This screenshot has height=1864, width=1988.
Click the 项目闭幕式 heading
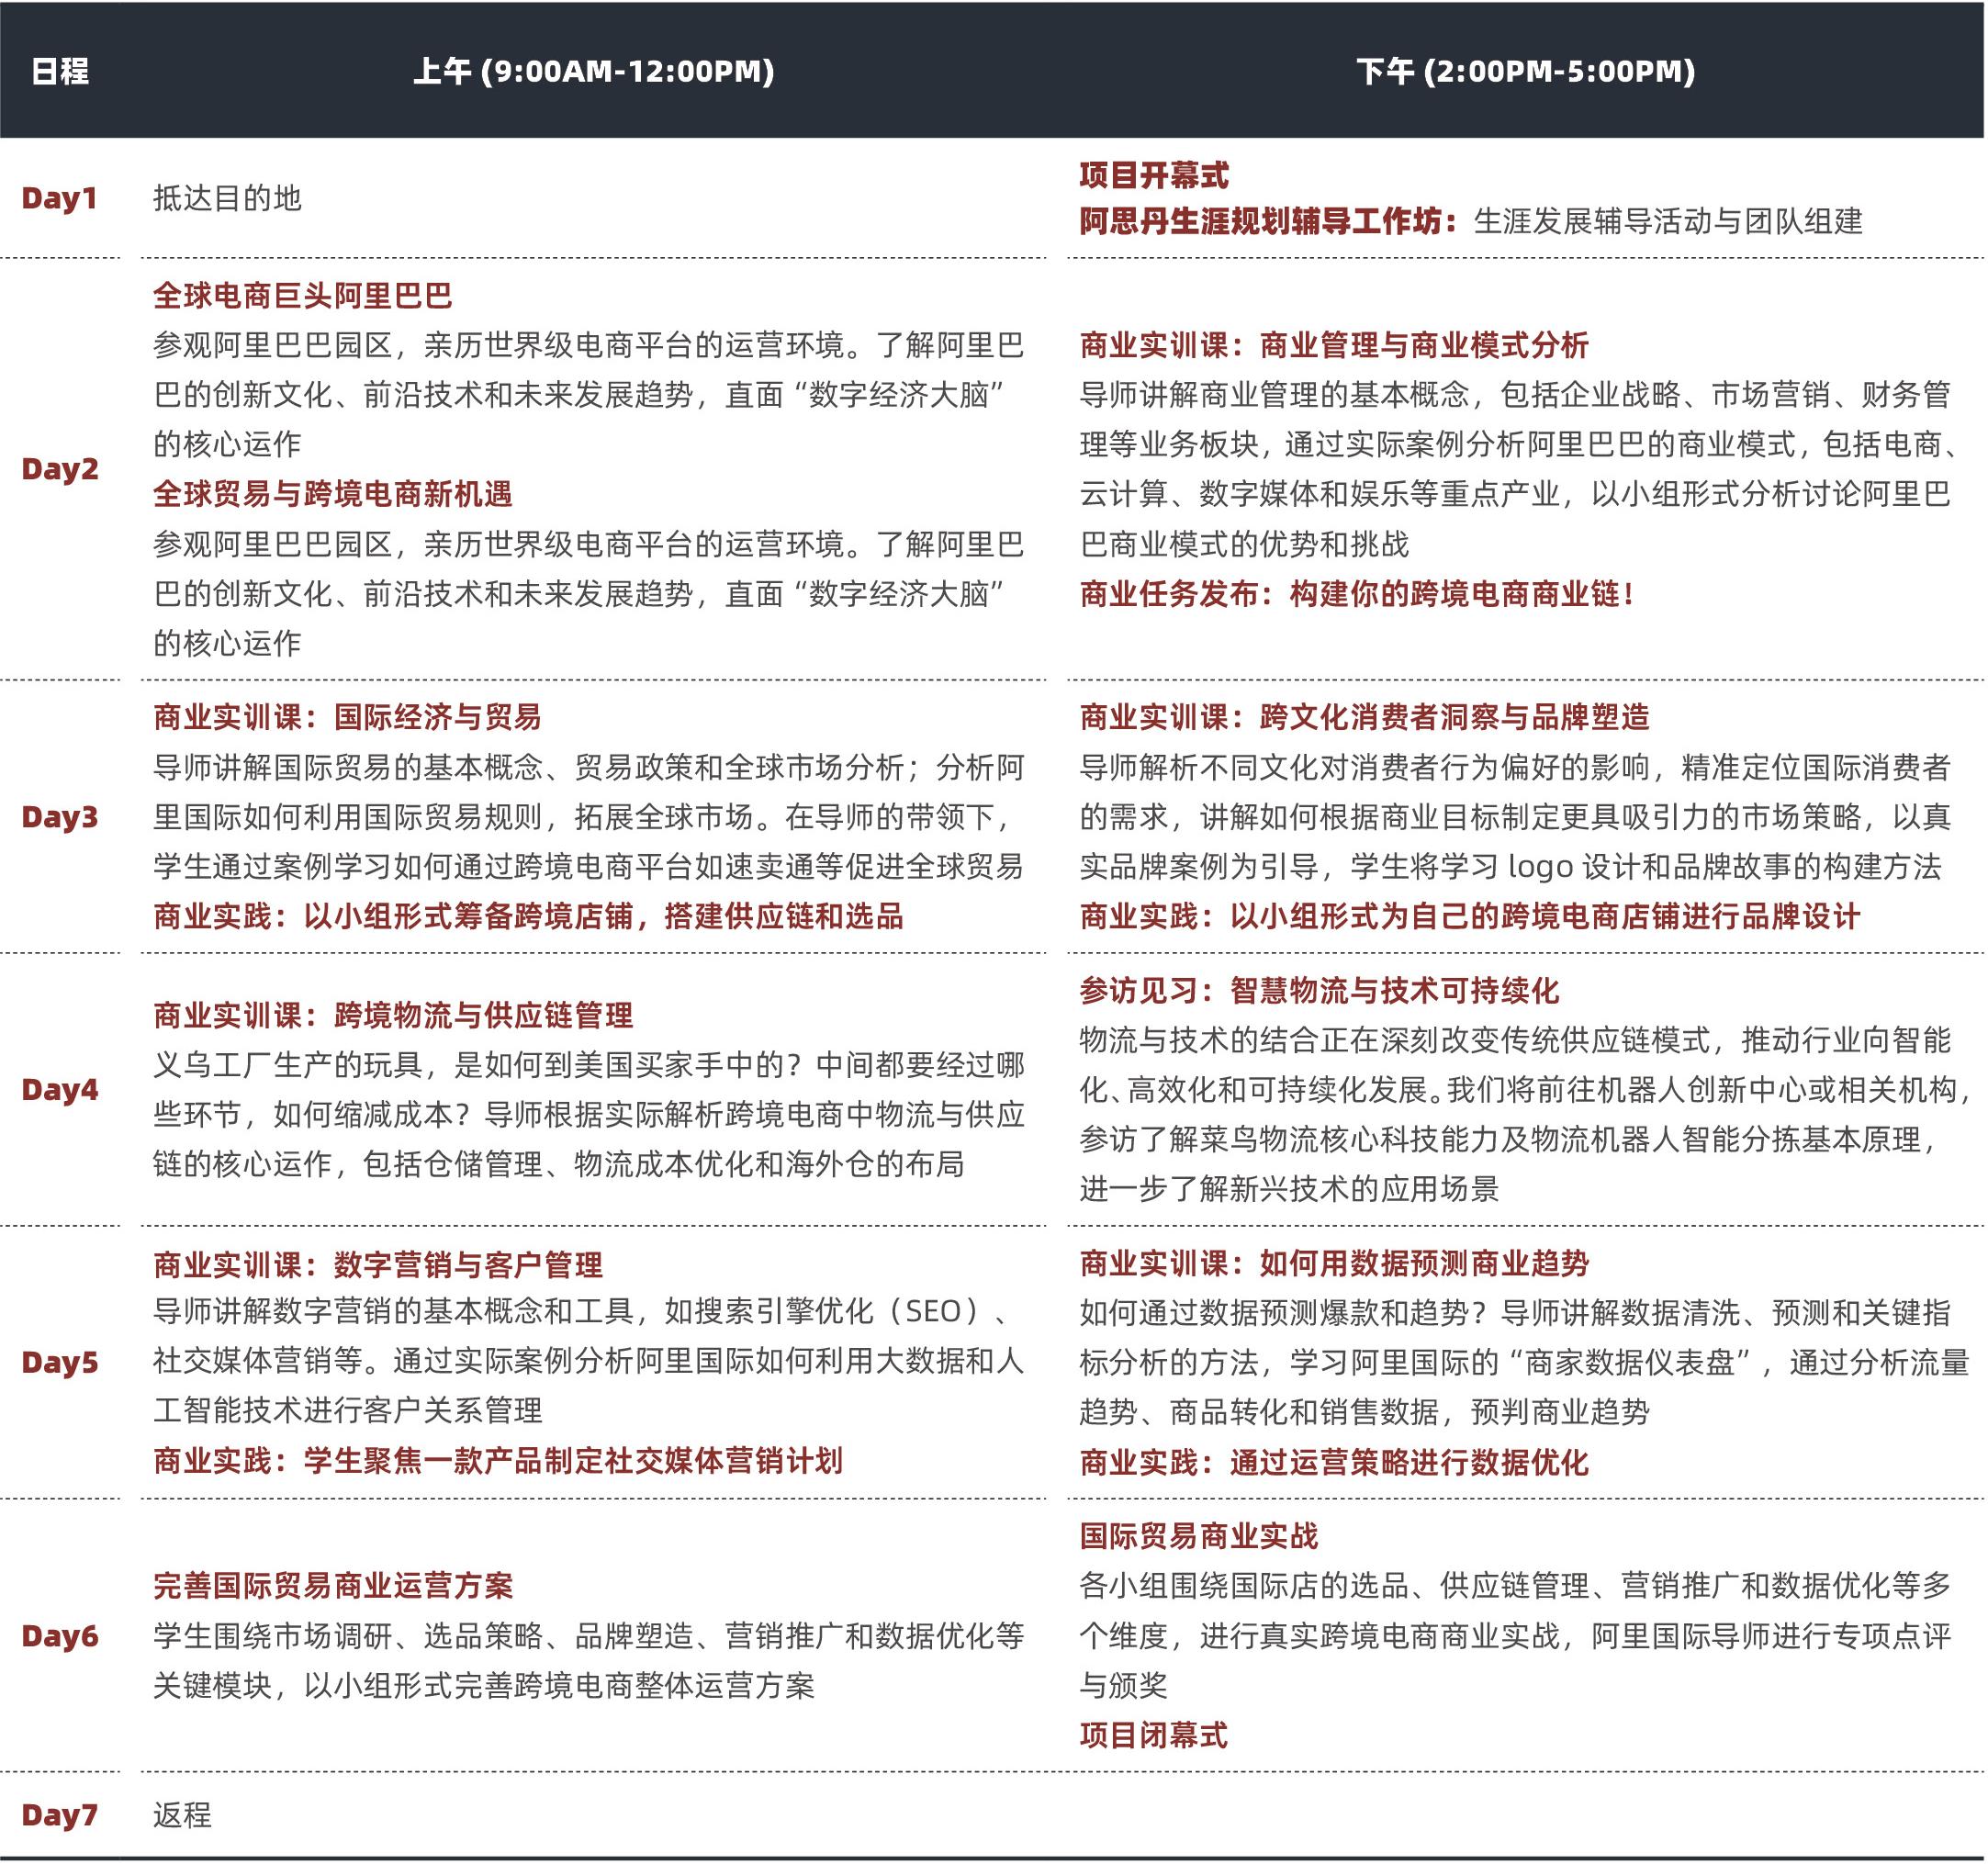point(1153,1735)
